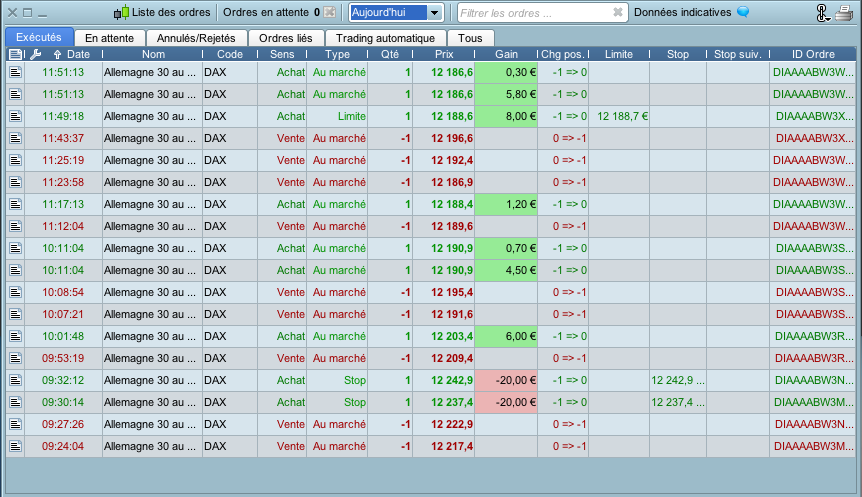Select the 8,00 € gain cell
This screenshot has width=862, height=497.
506,116
